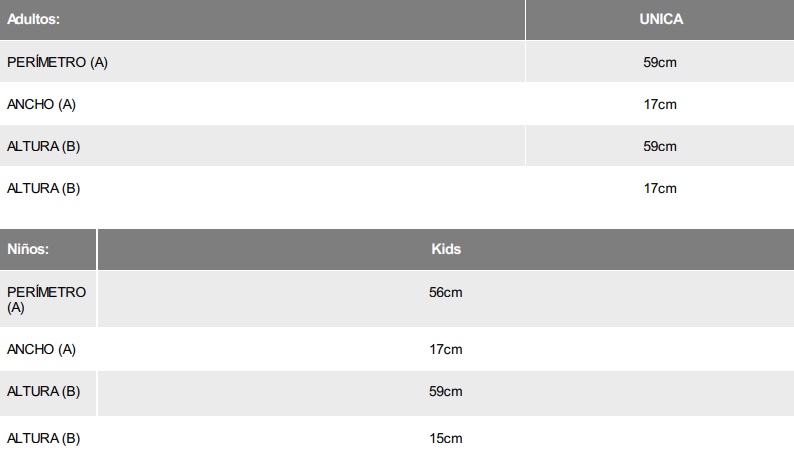Click first ALTURA (B) label under Adultos

point(43,146)
